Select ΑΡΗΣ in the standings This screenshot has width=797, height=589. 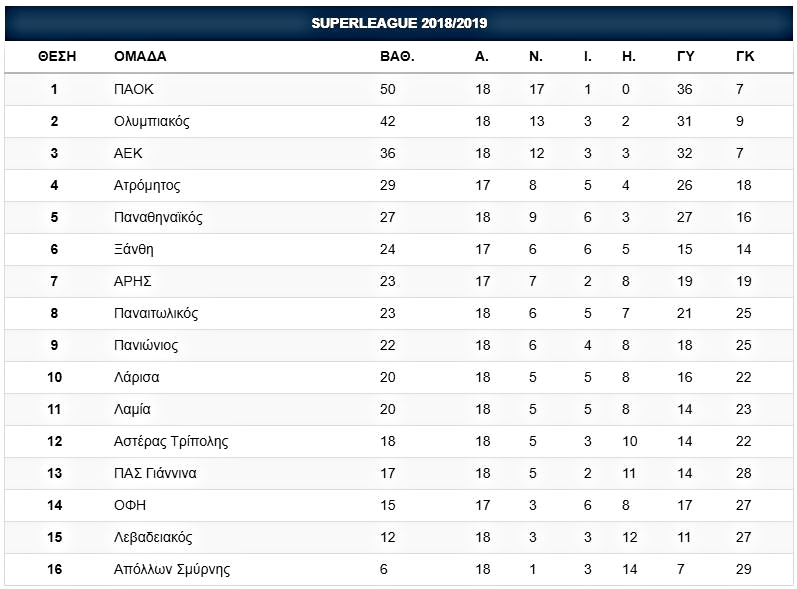coord(133,282)
